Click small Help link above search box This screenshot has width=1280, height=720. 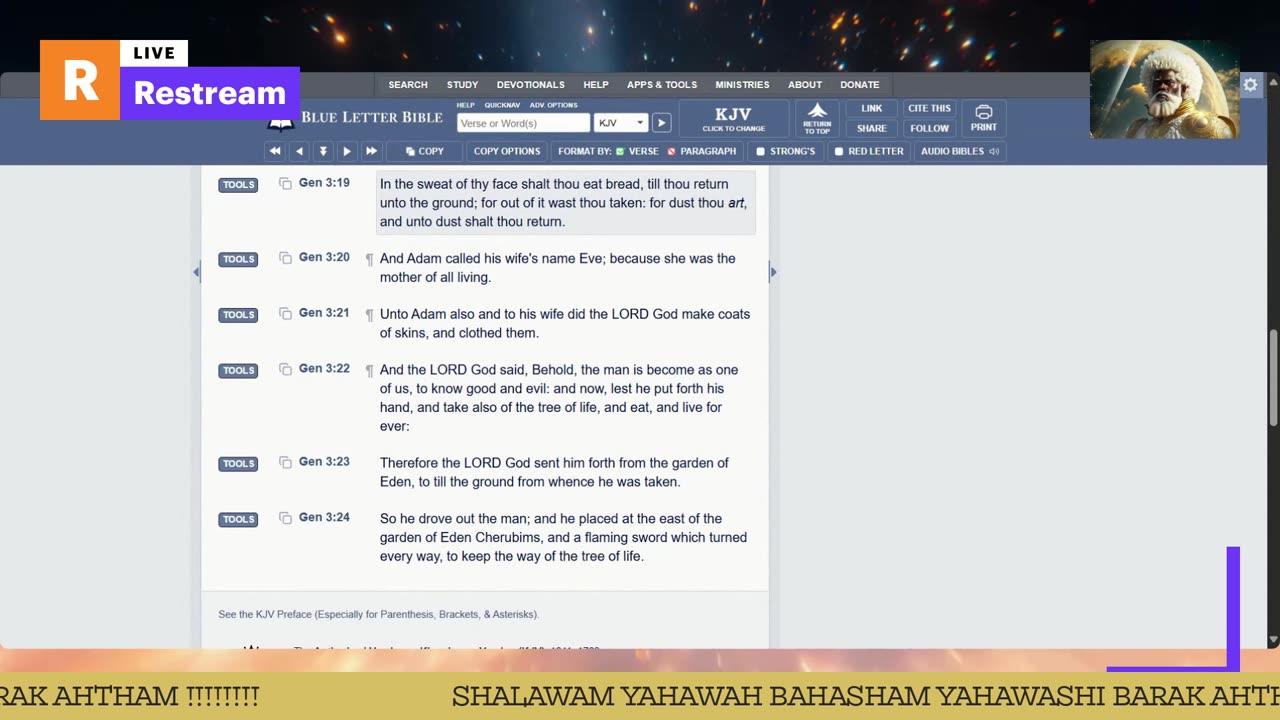tap(466, 105)
